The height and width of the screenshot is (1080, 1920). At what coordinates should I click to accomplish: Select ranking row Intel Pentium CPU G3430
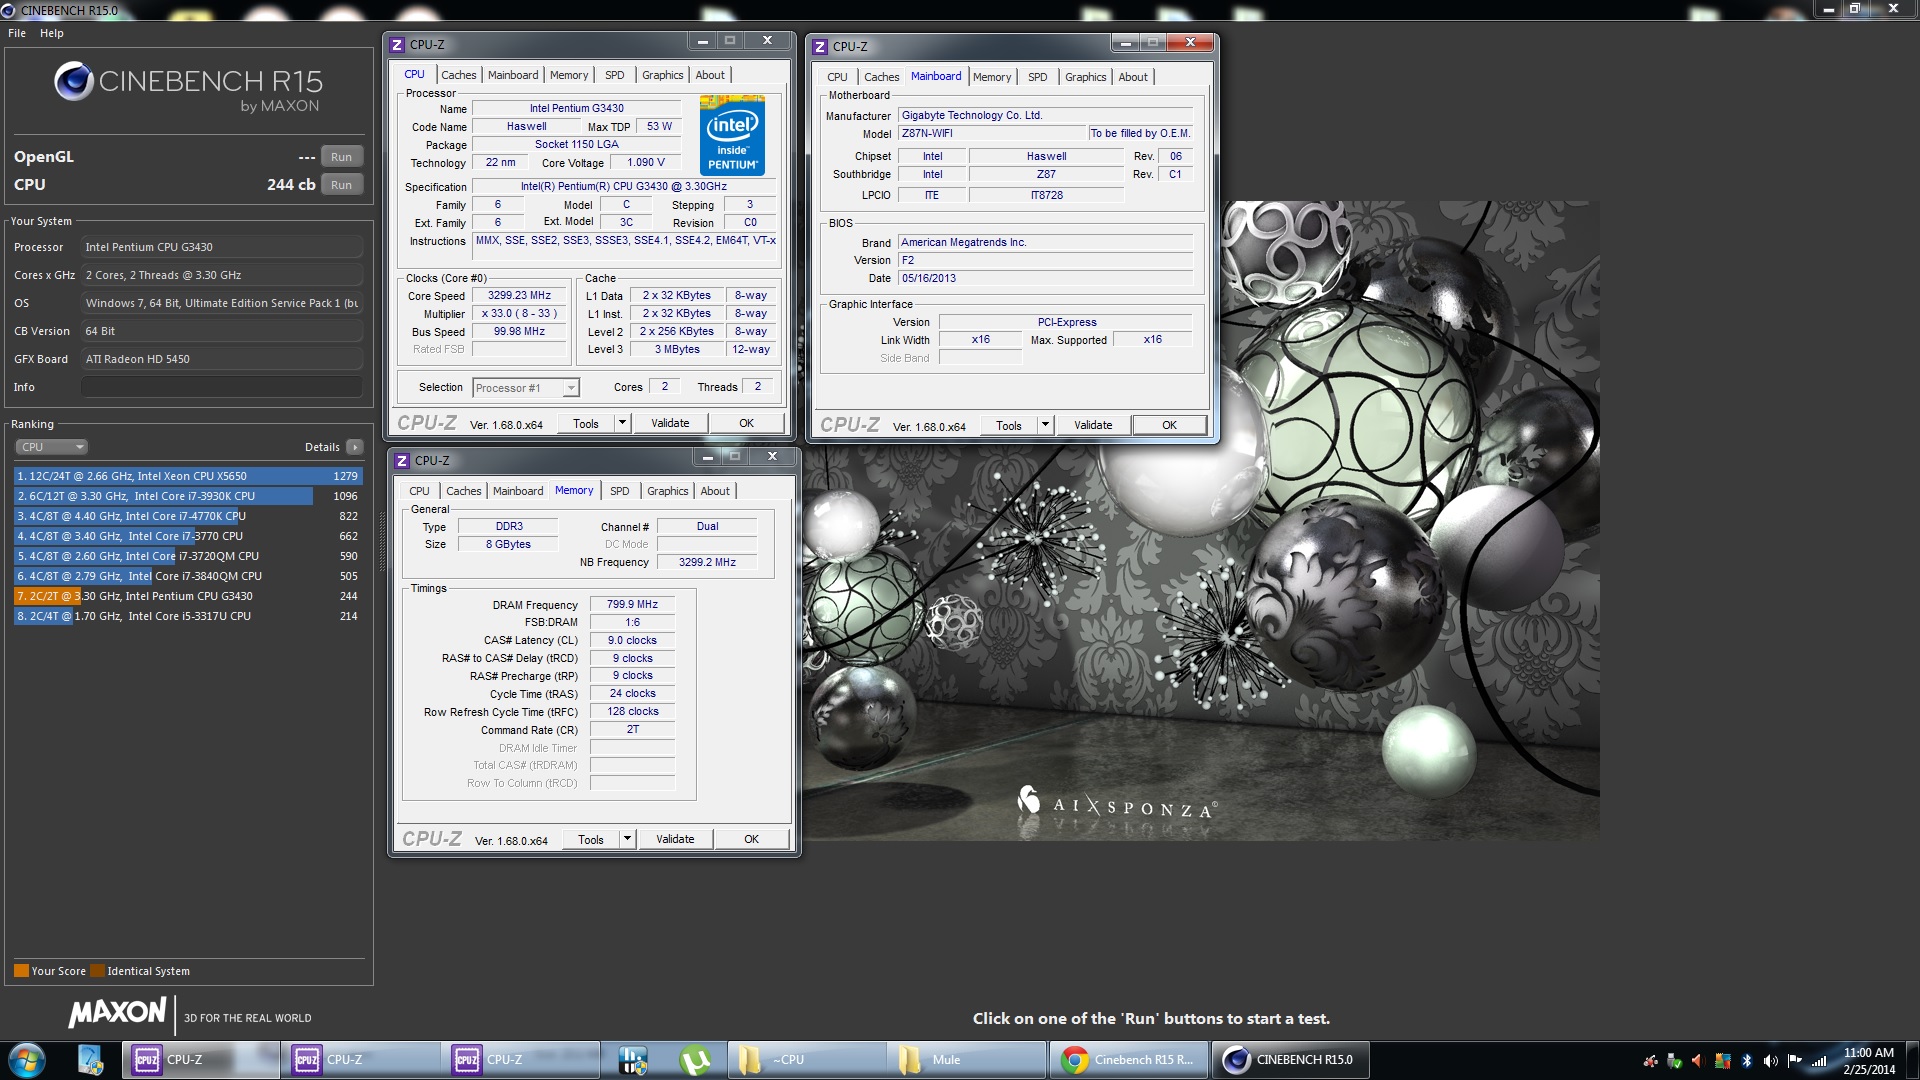(188, 596)
